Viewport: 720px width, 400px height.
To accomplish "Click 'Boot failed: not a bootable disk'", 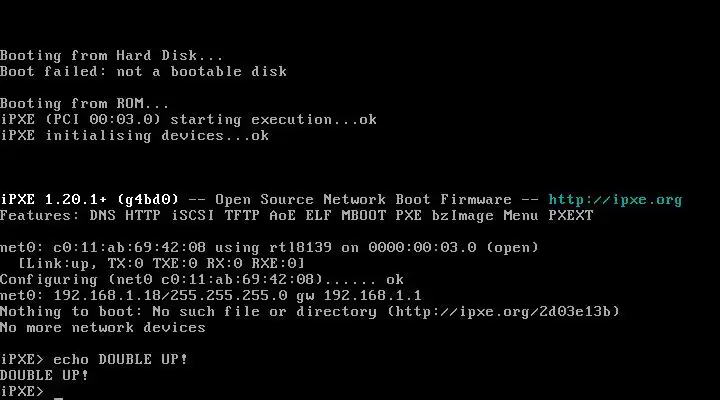I will [143, 72].
